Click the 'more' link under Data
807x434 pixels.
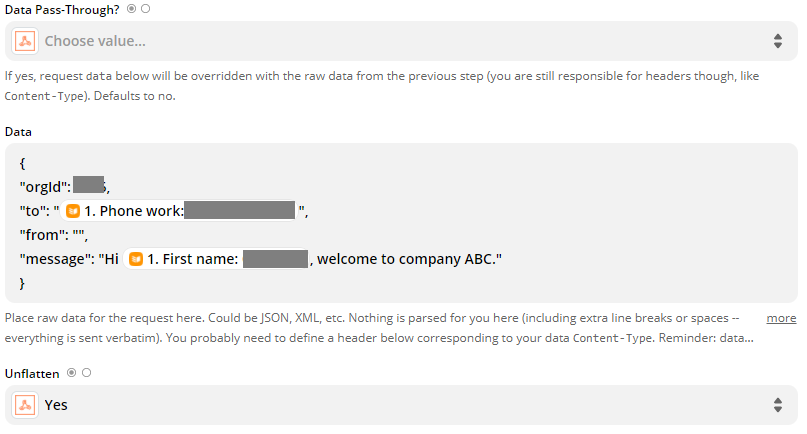[x=781, y=318]
